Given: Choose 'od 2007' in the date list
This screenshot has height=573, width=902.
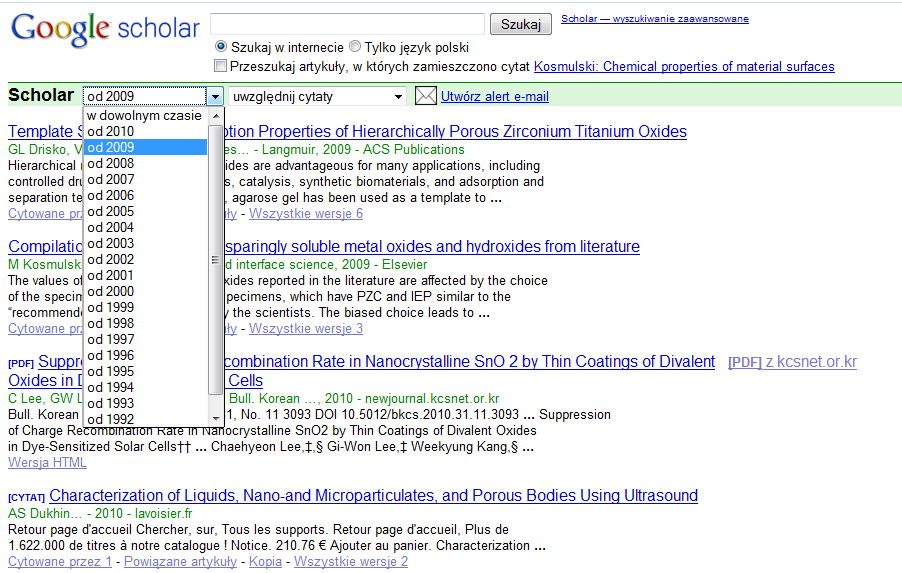Looking at the screenshot, I should (146, 179).
